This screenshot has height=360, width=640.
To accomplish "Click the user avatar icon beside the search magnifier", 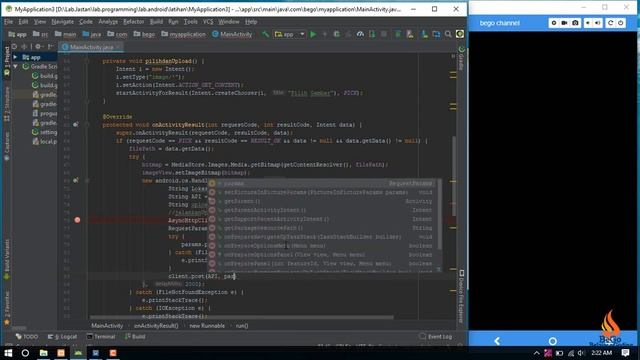I will pyautogui.click(x=460, y=34).
